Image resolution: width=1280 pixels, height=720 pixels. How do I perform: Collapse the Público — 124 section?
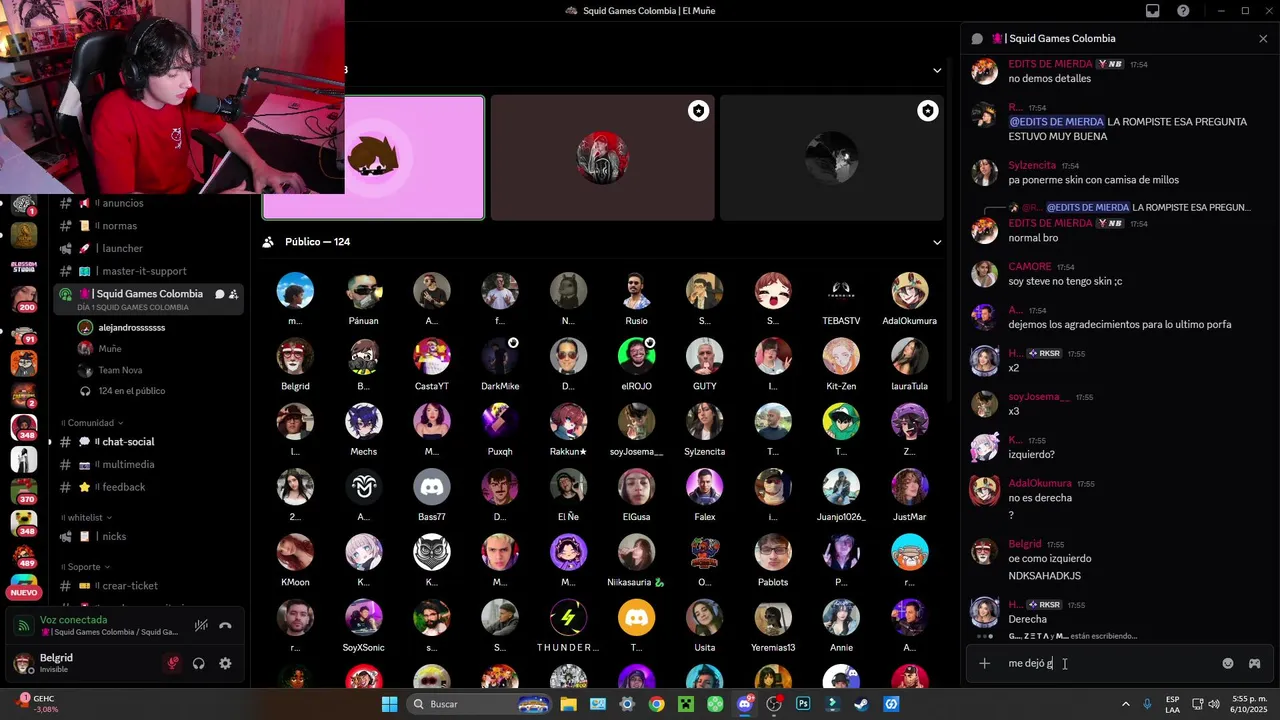click(x=937, y=242)
